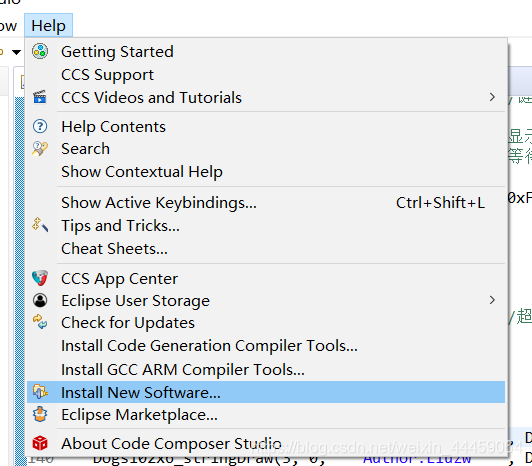This screenshot has height=466, width=532.
Task: Click the Install New Software... label
Action: click(x=141, y=392)
